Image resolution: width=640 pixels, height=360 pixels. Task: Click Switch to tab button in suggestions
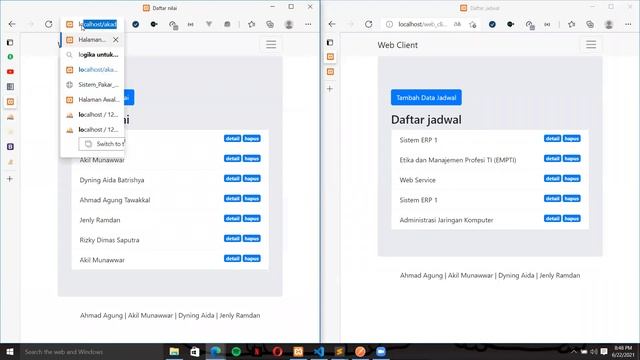(102, 144)
